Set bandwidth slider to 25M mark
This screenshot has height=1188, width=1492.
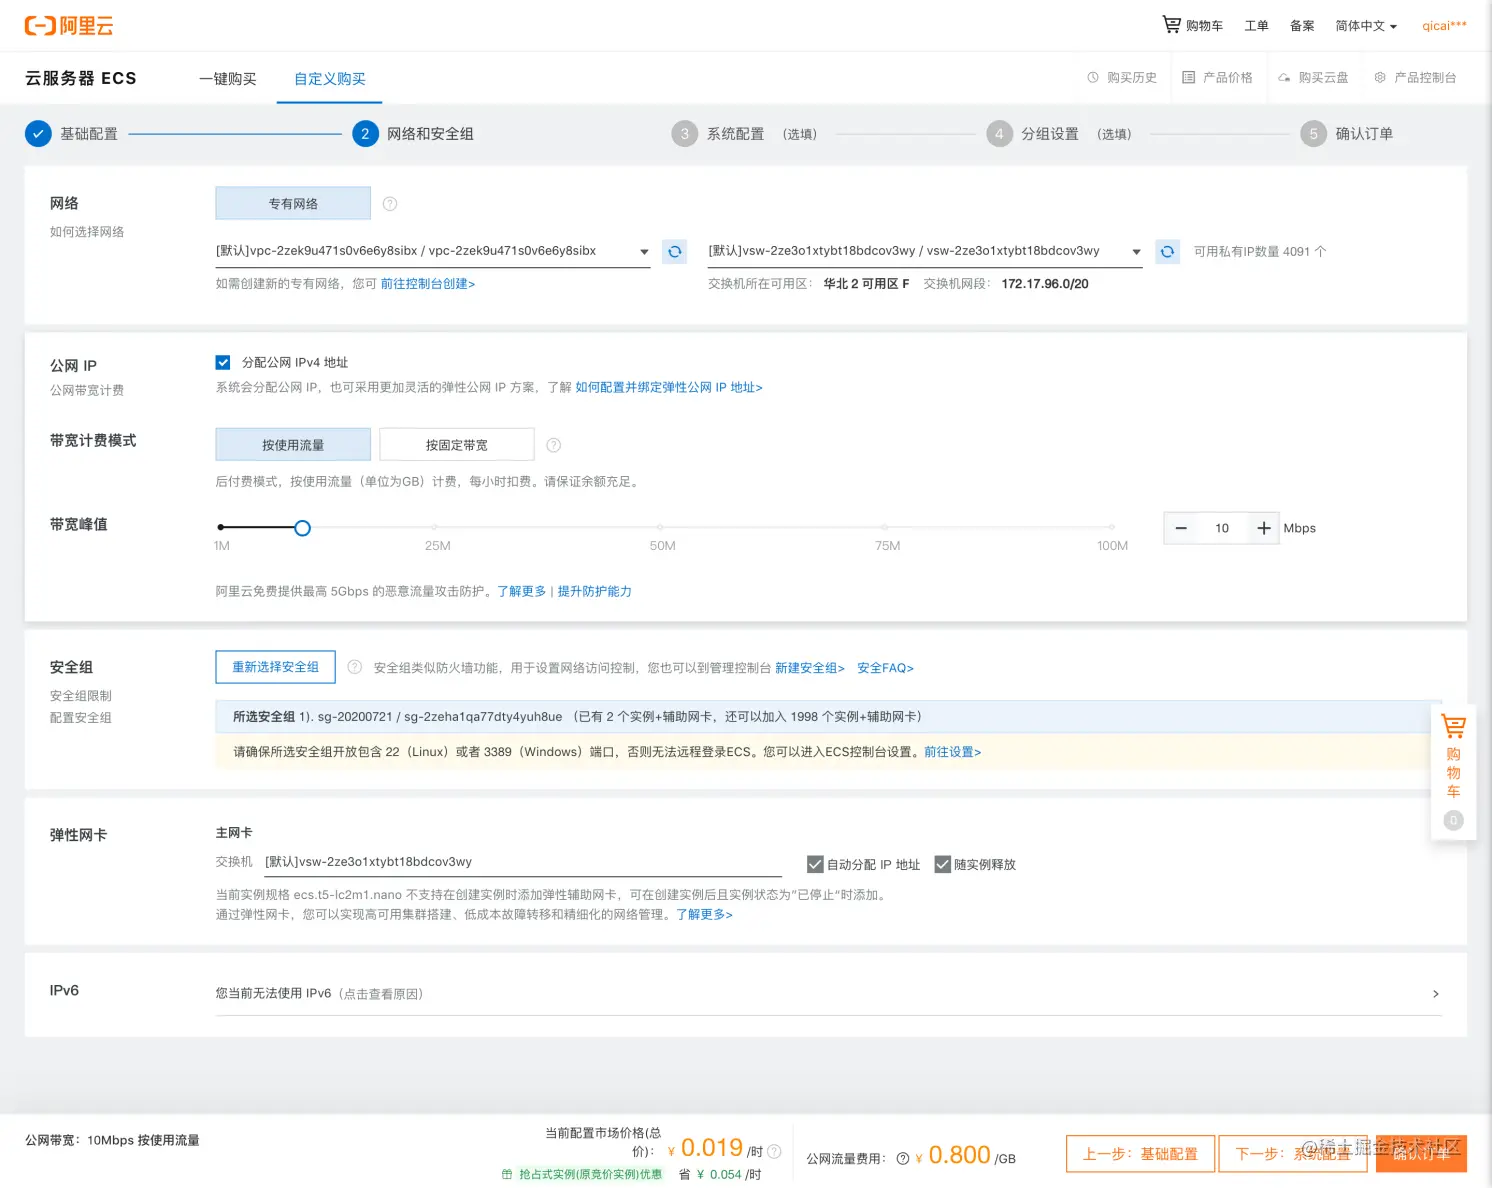pyautogui.click(x=435, y=527)
